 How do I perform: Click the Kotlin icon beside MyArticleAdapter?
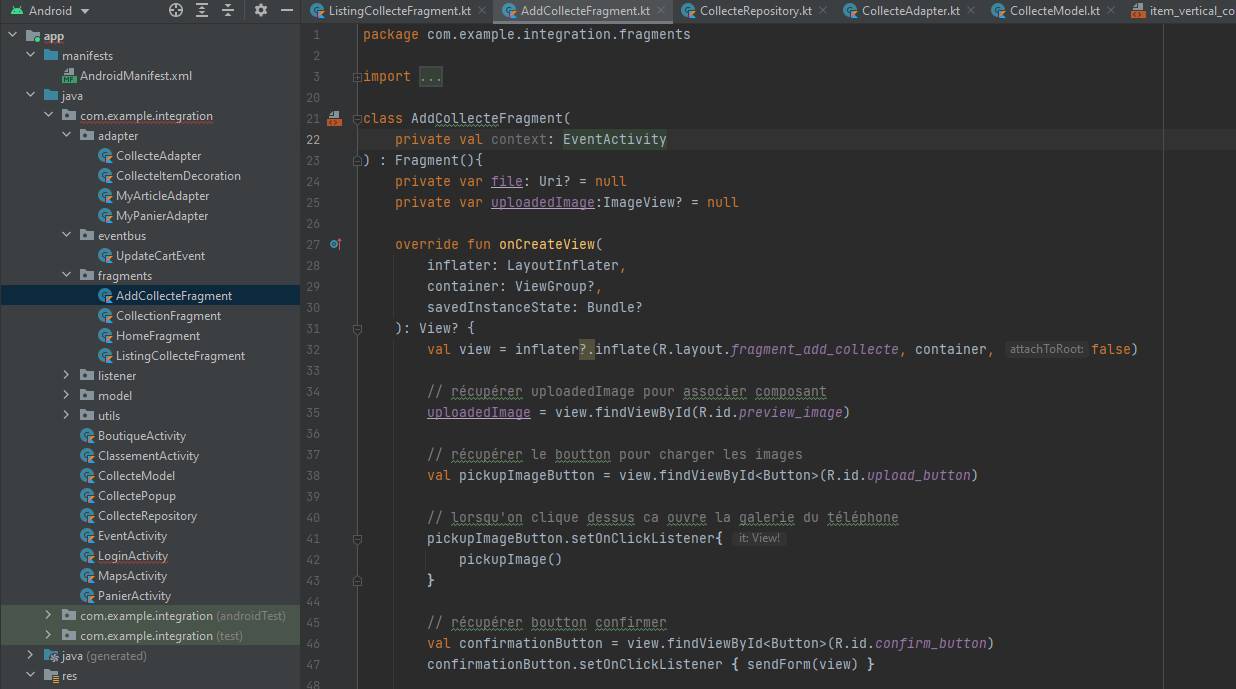[105, 196]
